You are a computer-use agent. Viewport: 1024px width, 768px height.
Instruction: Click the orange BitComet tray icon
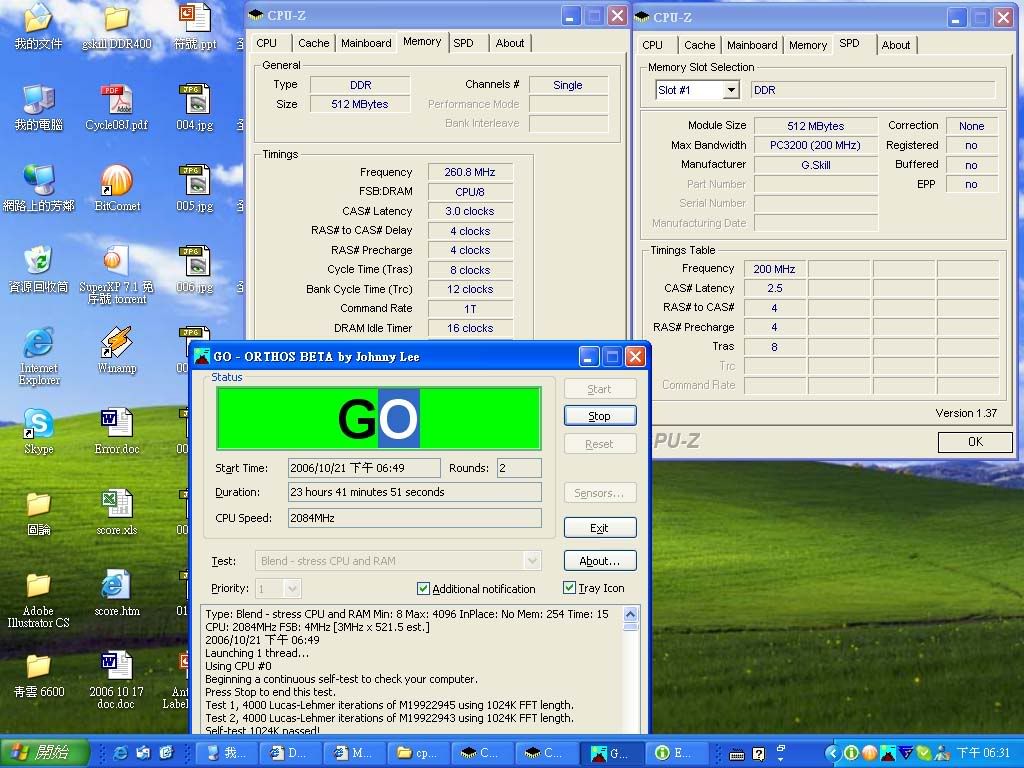click(870, 754)
